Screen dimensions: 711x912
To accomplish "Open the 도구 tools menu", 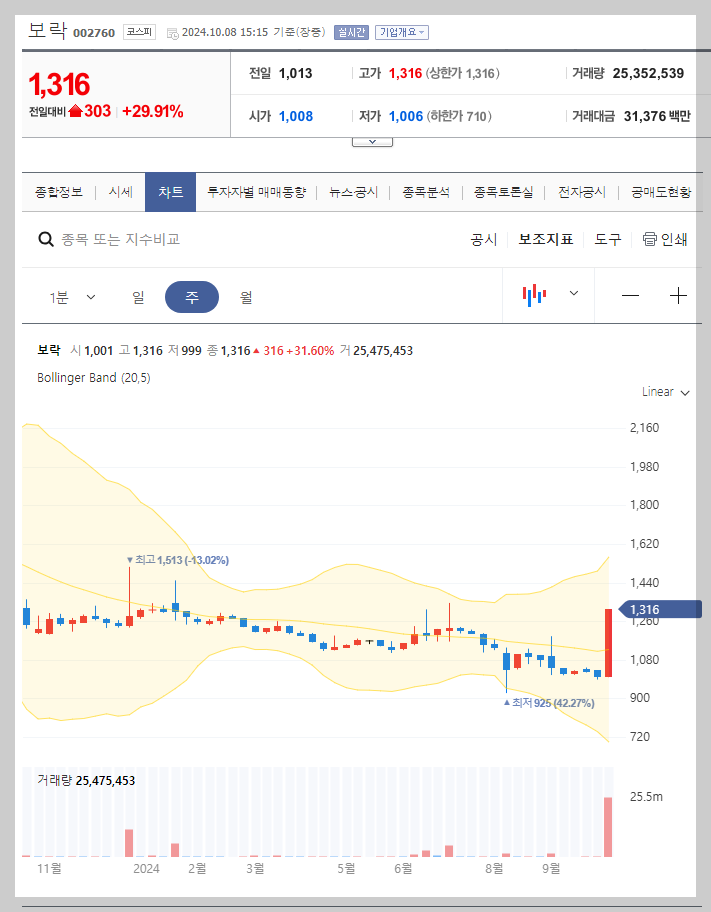I will click(607, 239).
